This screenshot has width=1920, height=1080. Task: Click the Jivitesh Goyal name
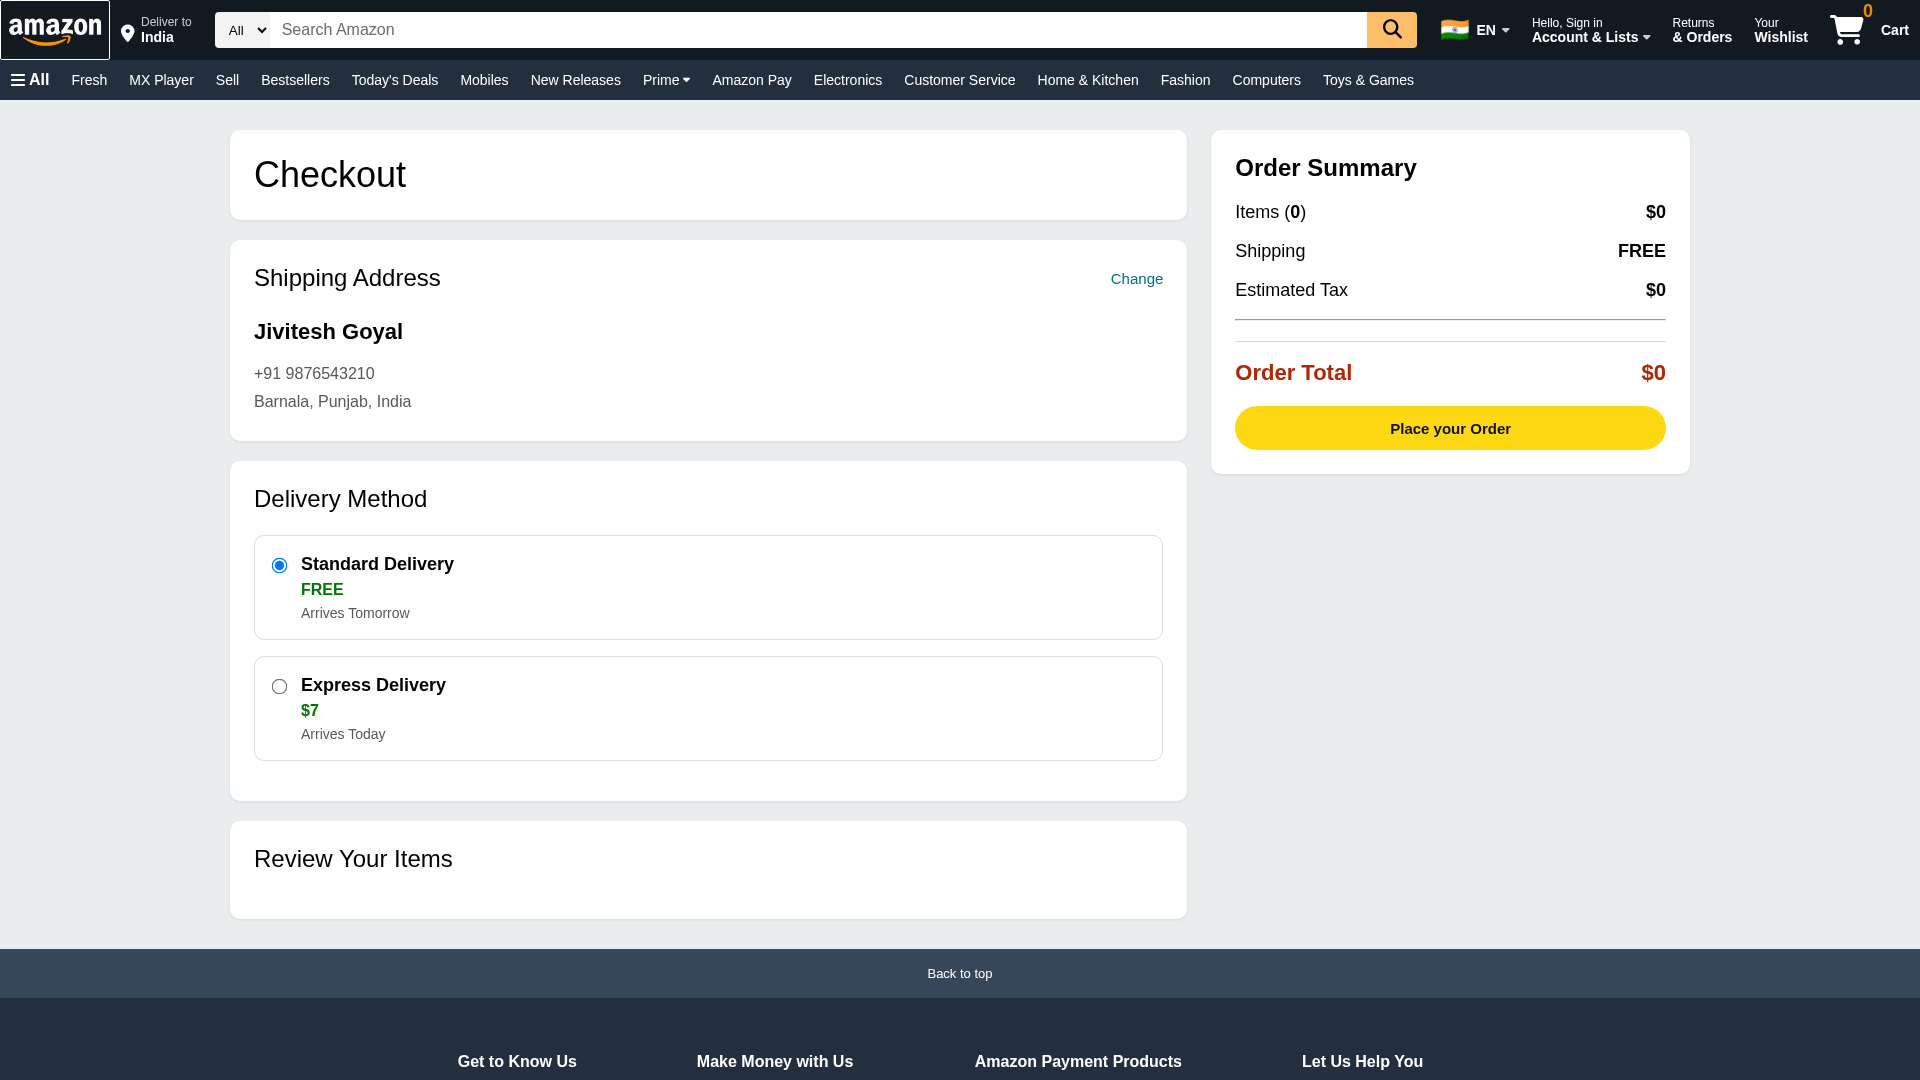328,332
